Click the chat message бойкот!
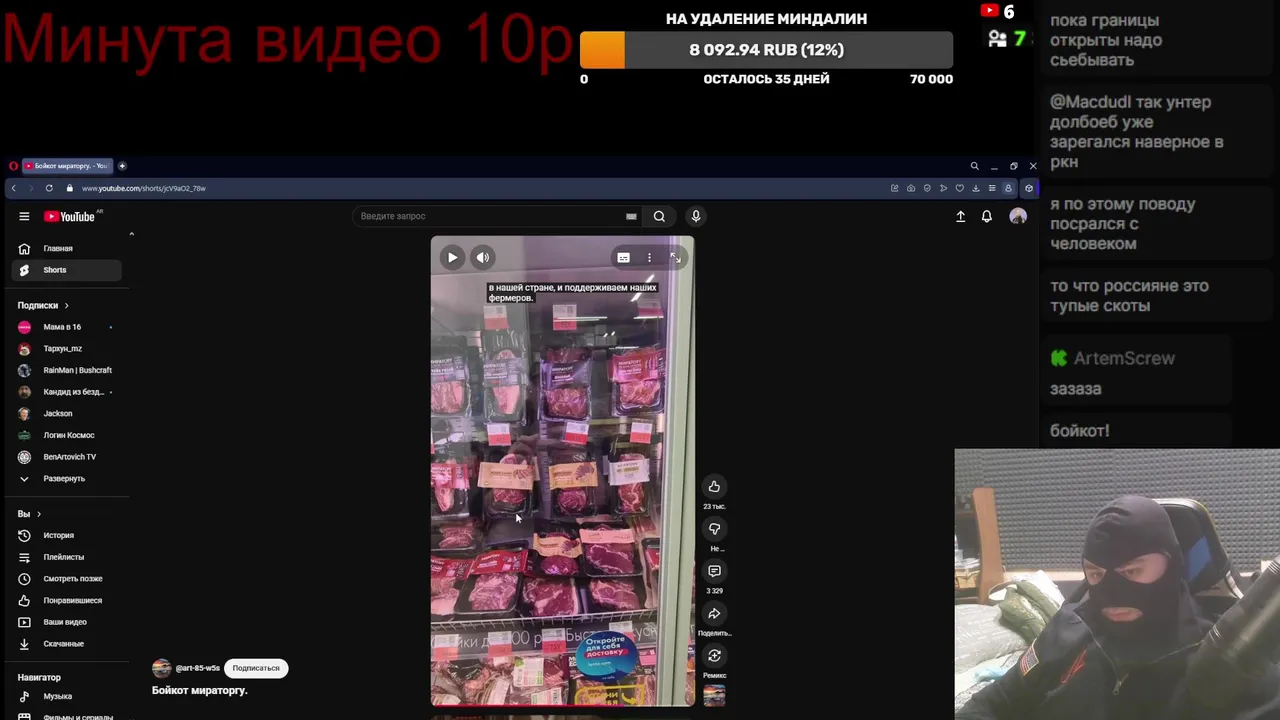 (x=1079, y=431)
